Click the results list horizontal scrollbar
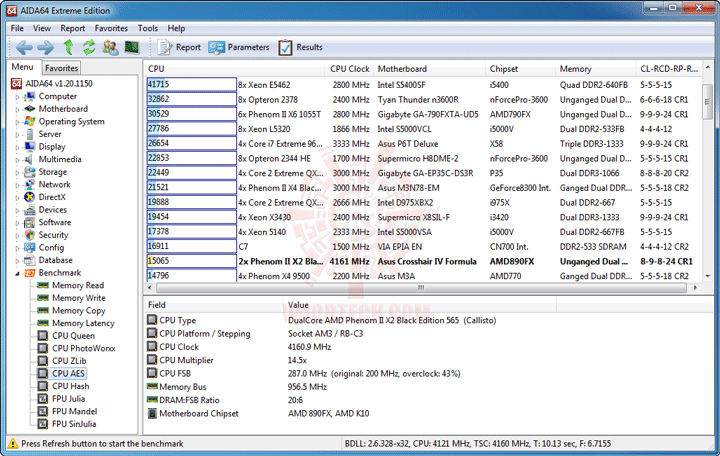The width and height of the screenshot is (720, 456). (x=421, y=288)
